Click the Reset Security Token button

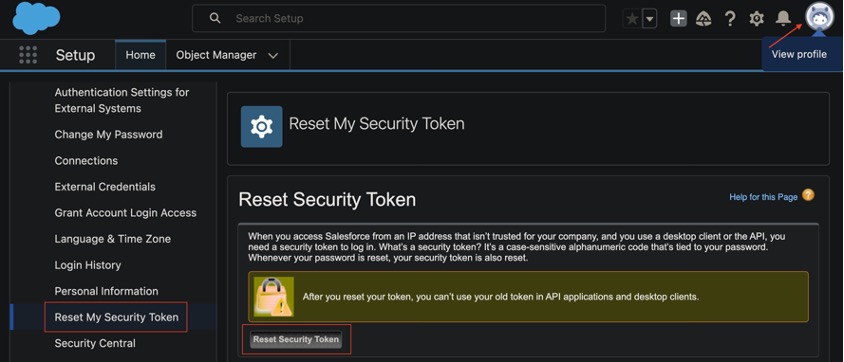coord(296,339)
